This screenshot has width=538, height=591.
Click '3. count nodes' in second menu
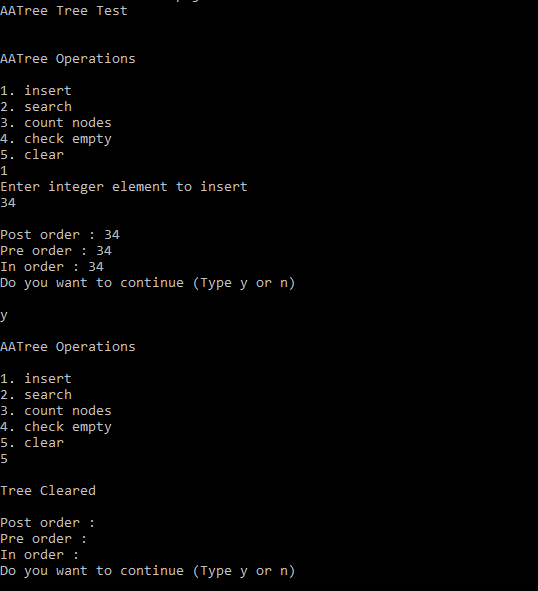56,411
